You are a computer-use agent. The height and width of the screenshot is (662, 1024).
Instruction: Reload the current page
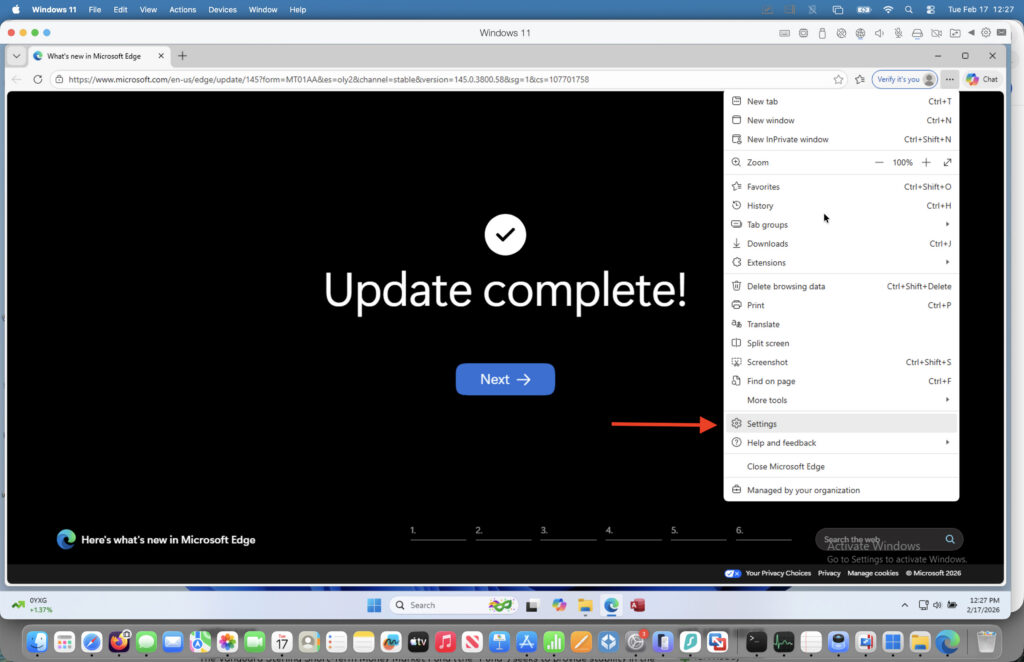37,79
